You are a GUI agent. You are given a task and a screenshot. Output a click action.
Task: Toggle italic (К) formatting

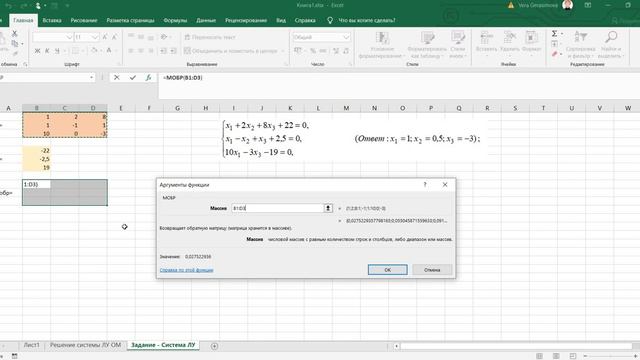tap(47, 51)
